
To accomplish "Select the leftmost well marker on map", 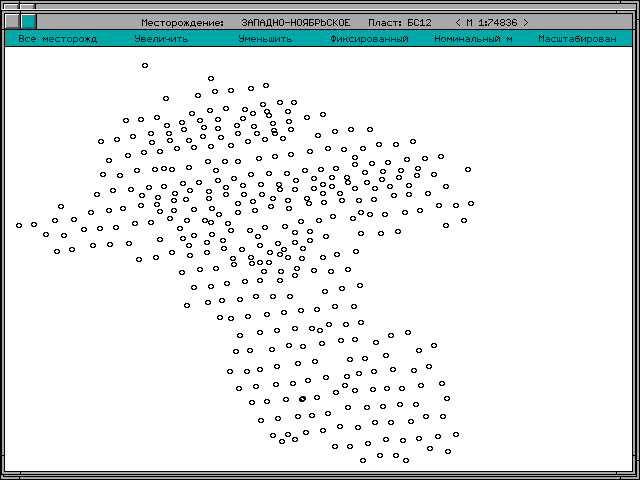I will 19,225.
